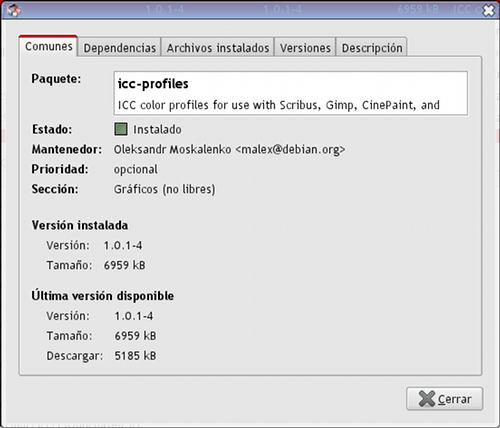Image resolution: width=500 pixels, height=428 pixels.
Task: Go to the Versiones tab
Action: 305,48
